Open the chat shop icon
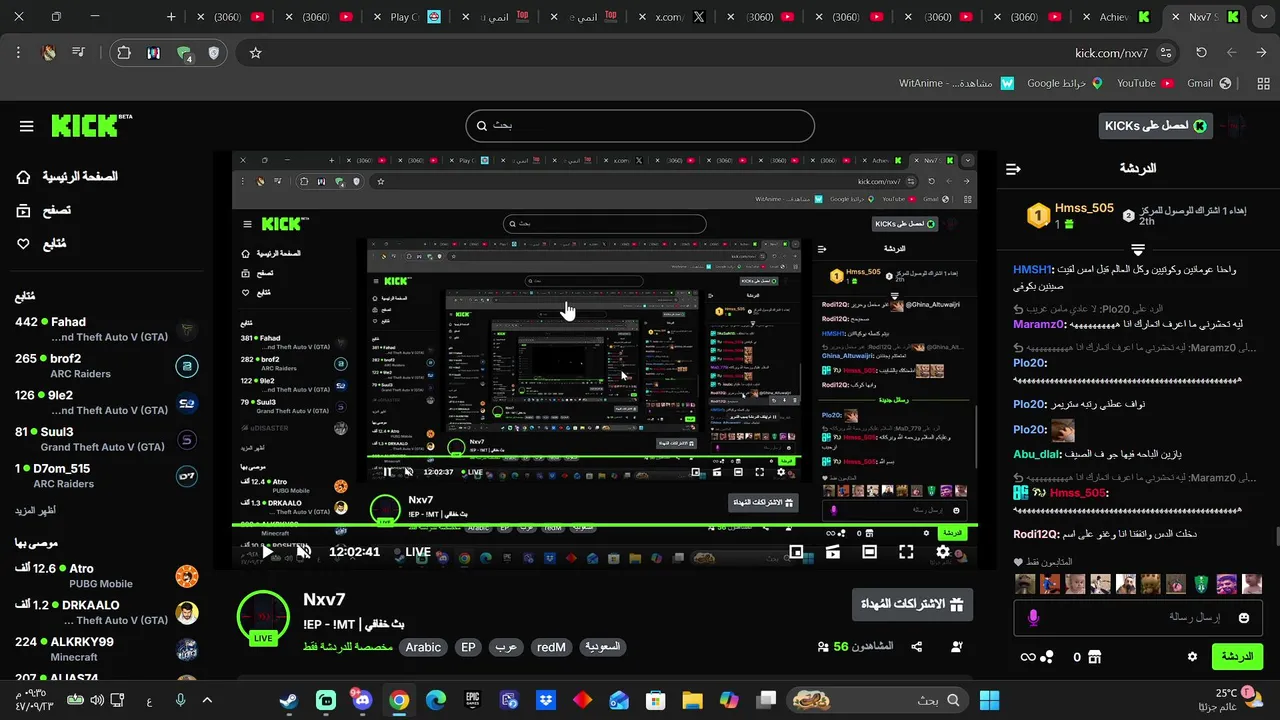This screenshot has width=1280, height=720. [1094, 657]
